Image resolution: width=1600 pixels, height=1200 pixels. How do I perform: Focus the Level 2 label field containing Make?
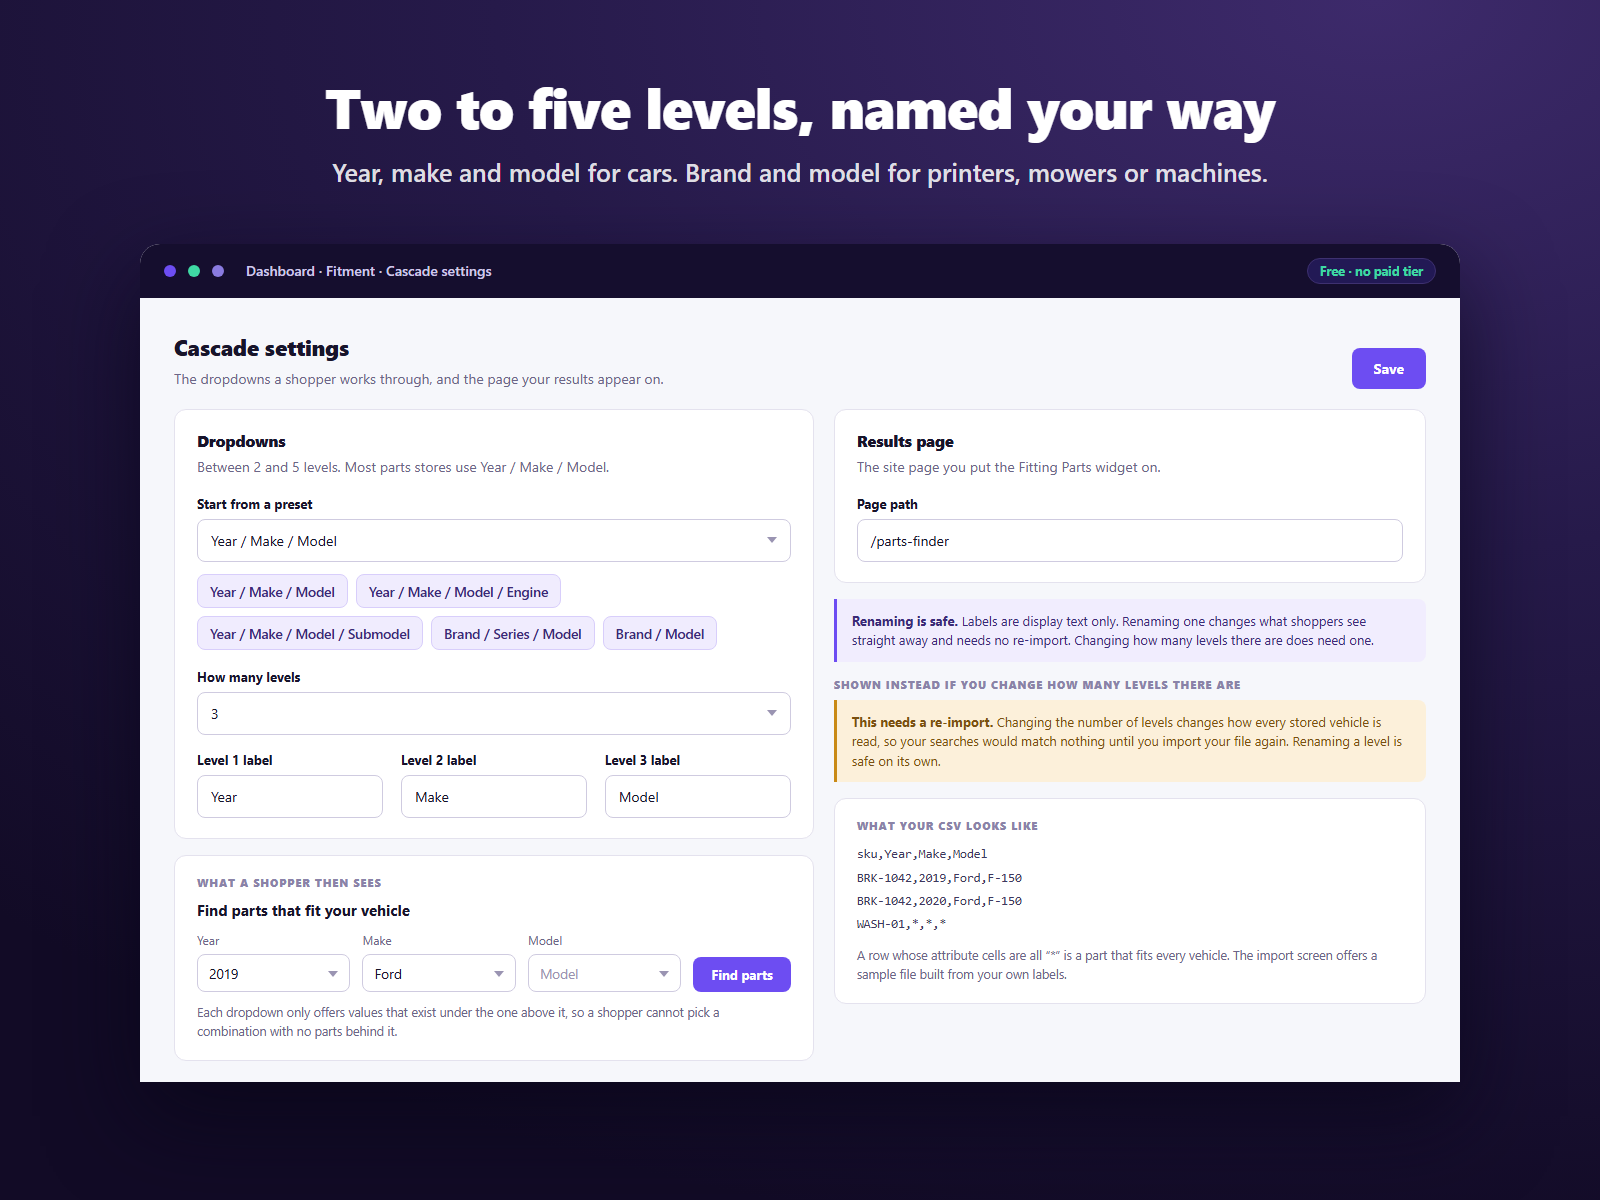coord(494,797)
